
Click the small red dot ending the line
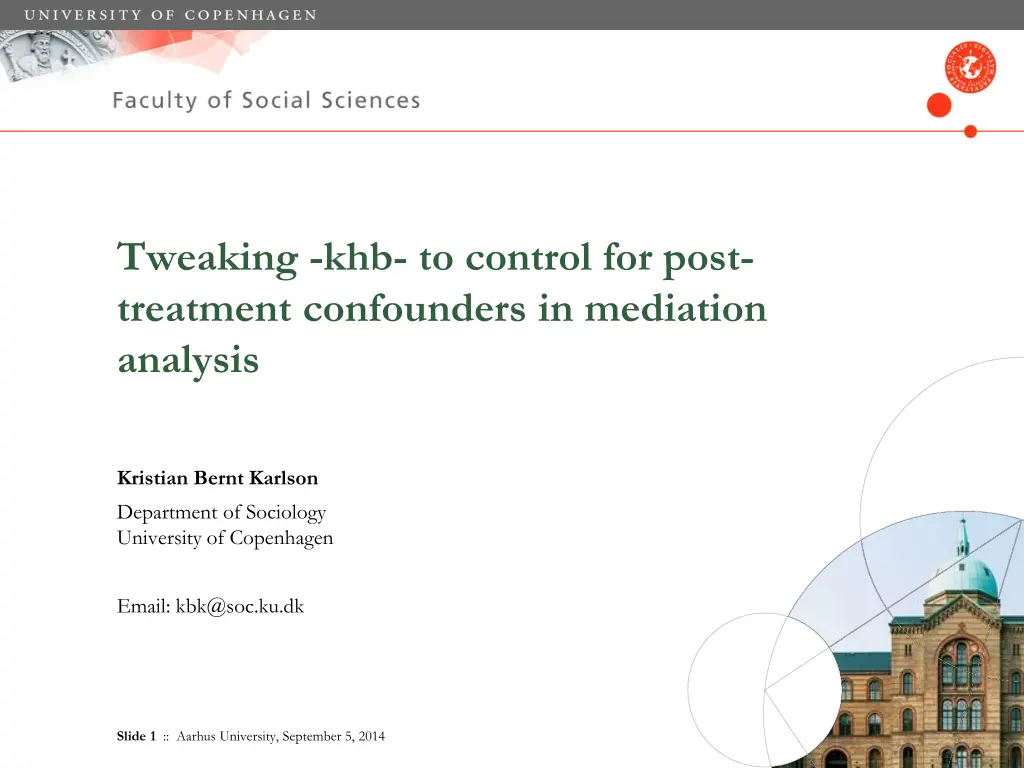[x=969, y=131]
